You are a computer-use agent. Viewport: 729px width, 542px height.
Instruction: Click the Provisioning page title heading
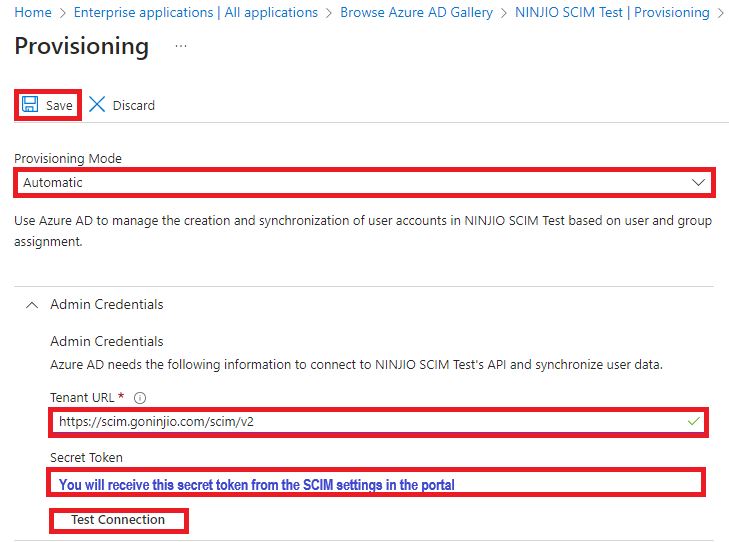pos(81,47)
